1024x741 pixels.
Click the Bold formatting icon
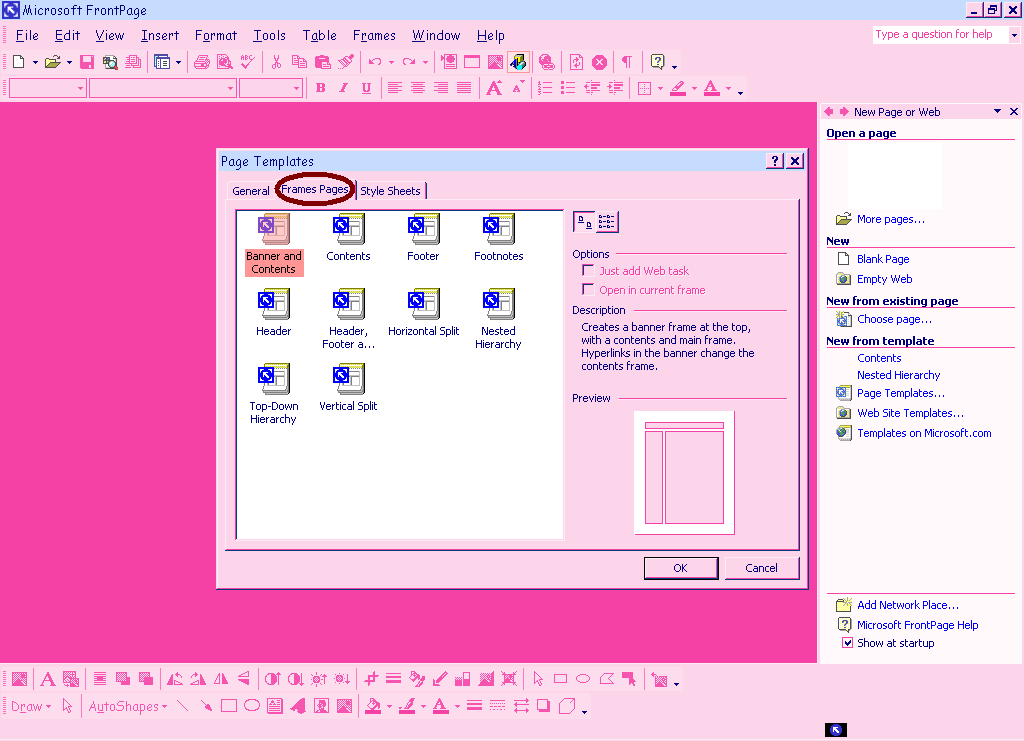320,88
